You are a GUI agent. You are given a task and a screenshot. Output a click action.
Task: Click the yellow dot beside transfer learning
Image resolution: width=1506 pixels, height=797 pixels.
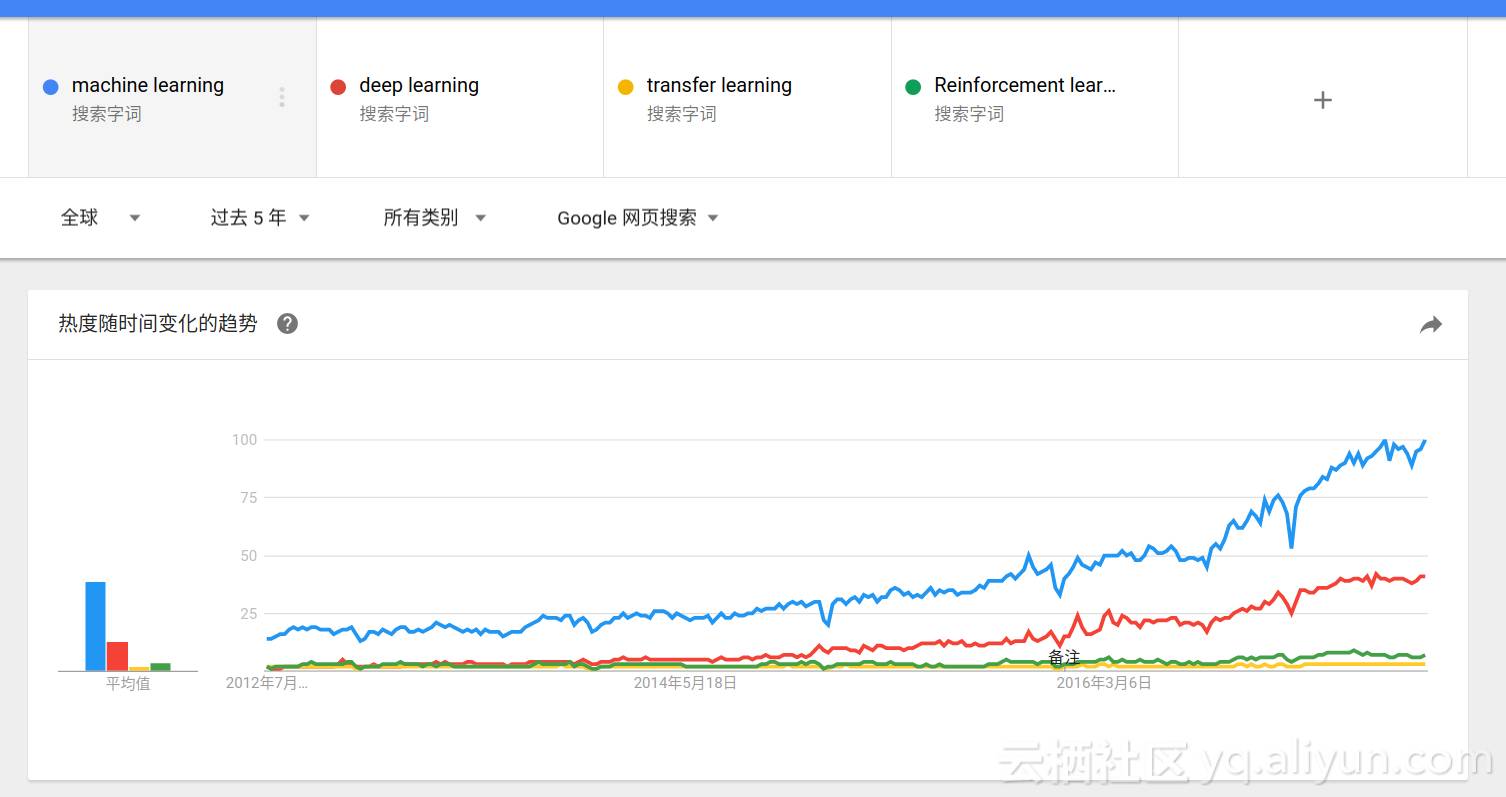626,87
